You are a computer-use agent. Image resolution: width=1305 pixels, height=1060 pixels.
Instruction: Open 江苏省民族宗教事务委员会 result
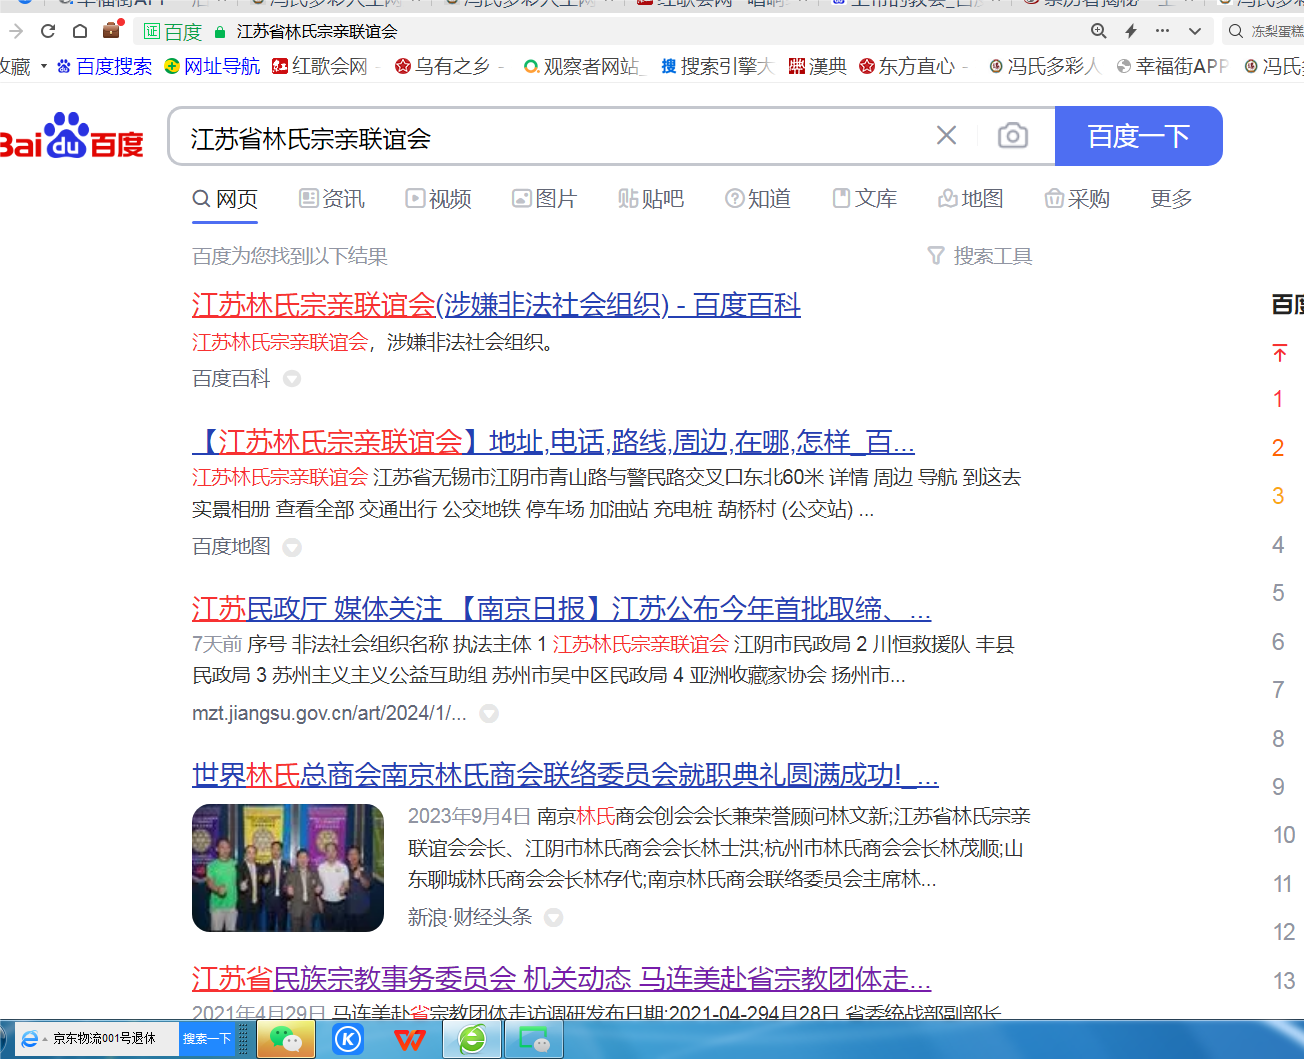(x=561, y=978)
